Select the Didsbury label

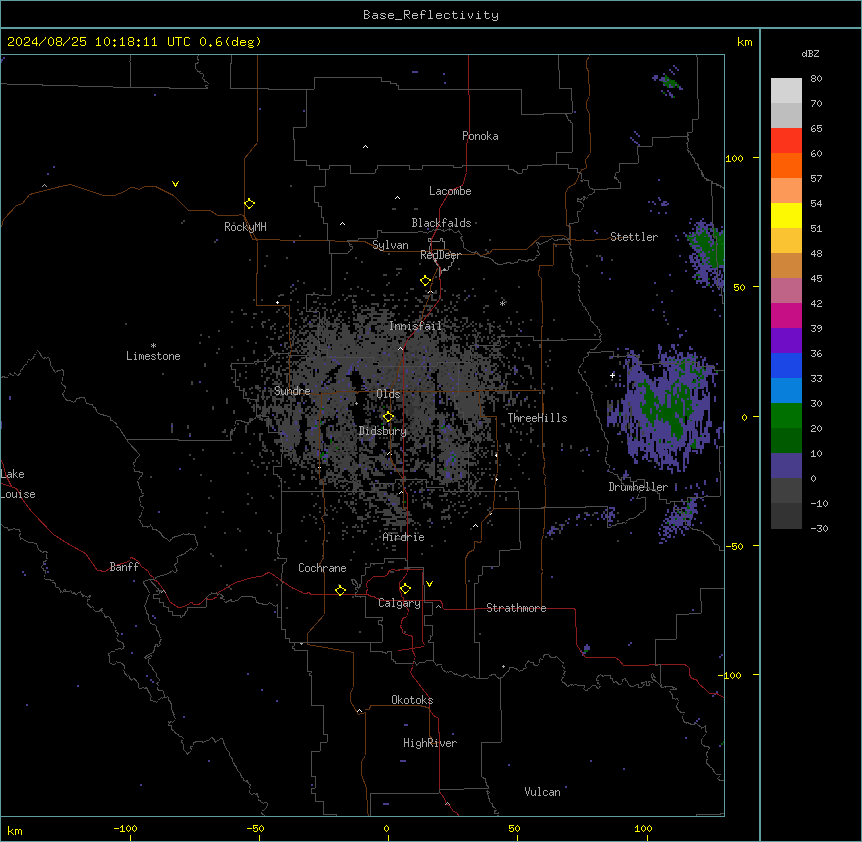383,431
